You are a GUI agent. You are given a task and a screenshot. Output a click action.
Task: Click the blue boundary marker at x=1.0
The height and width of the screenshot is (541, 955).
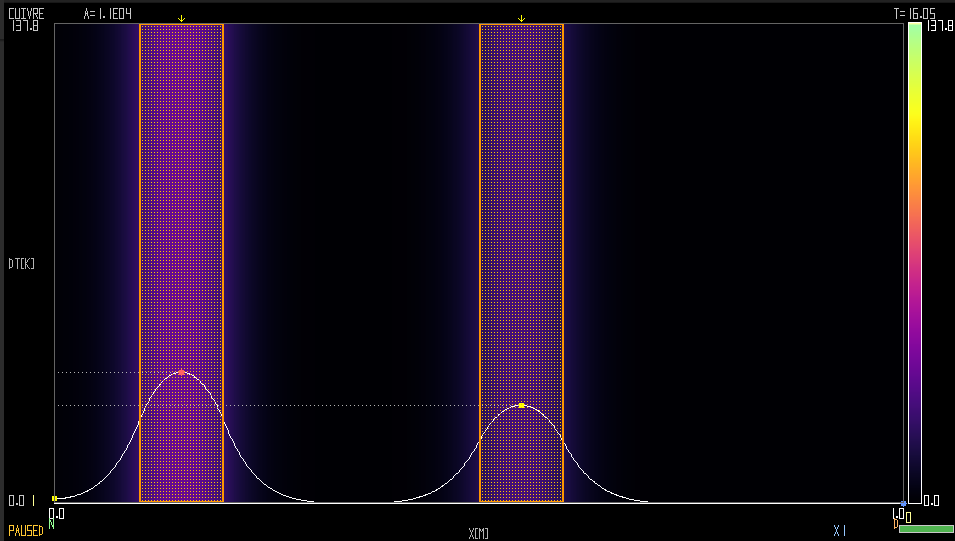(903, 503)
